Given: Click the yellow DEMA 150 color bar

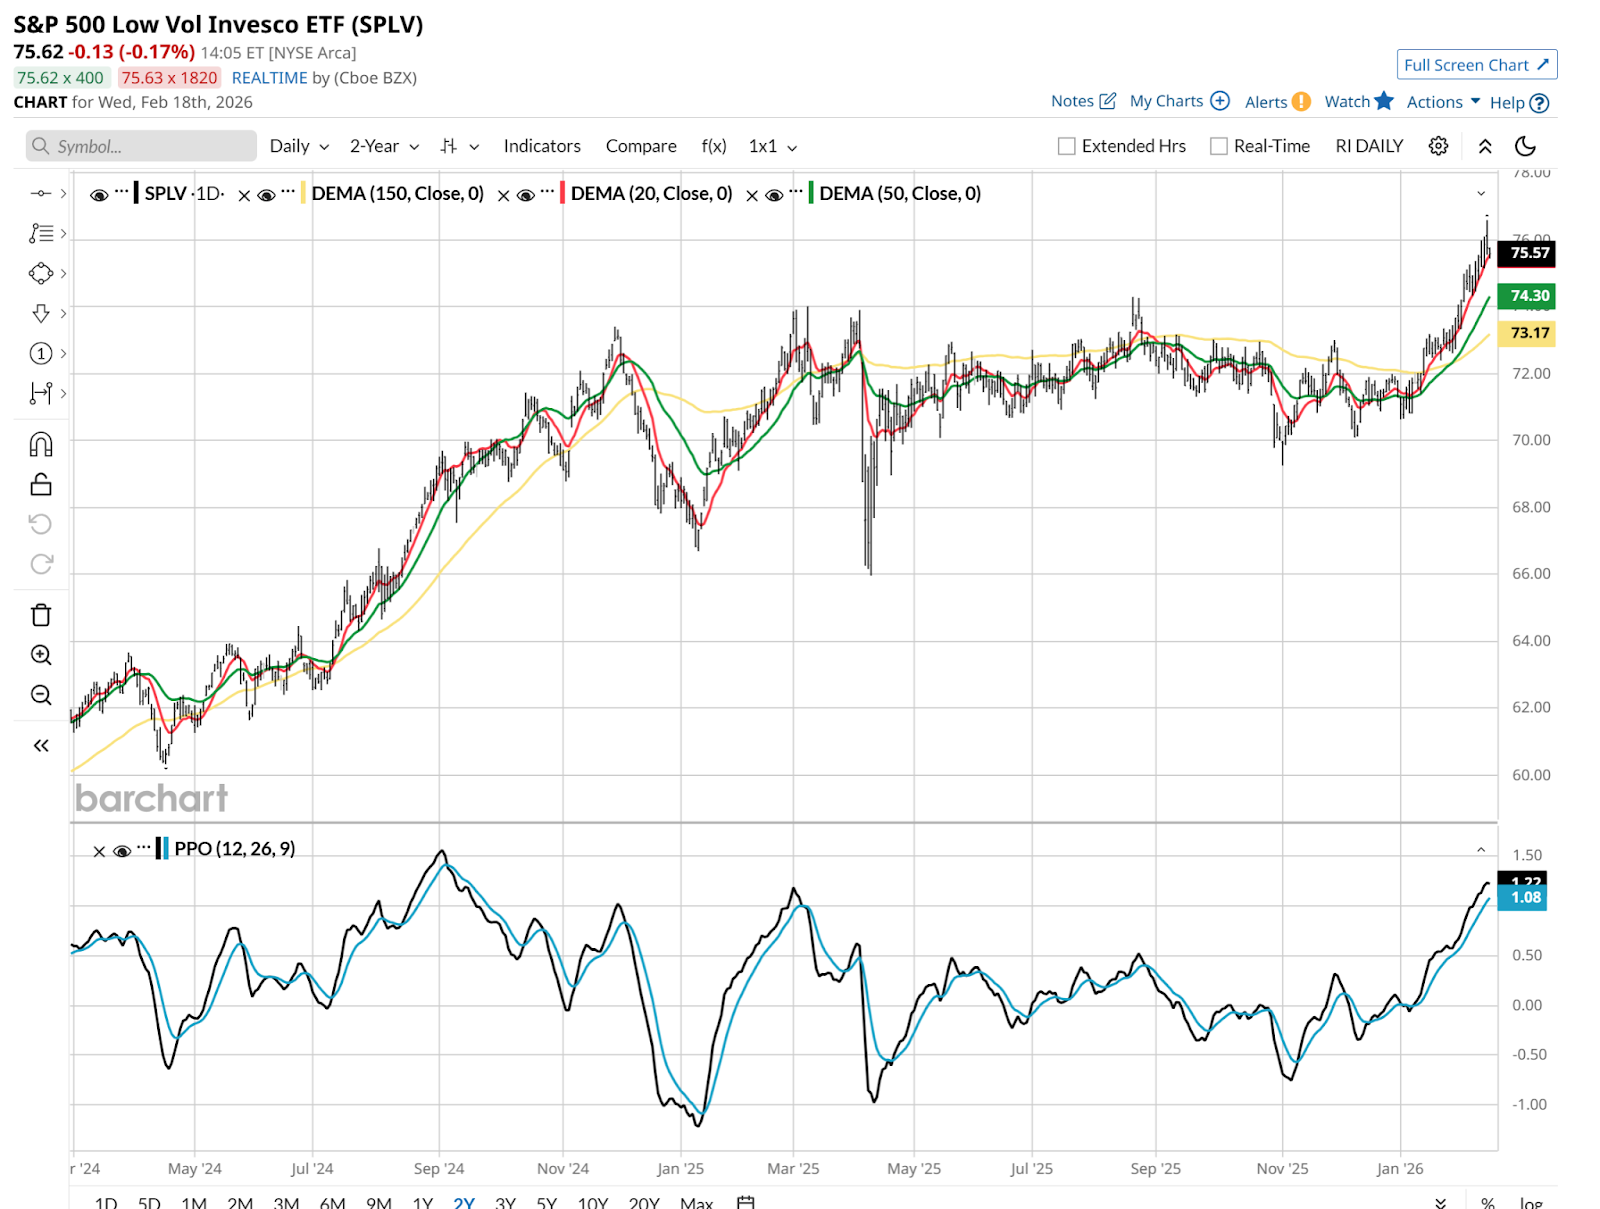Looking at the screenshot, I should (x=303, y=193).
